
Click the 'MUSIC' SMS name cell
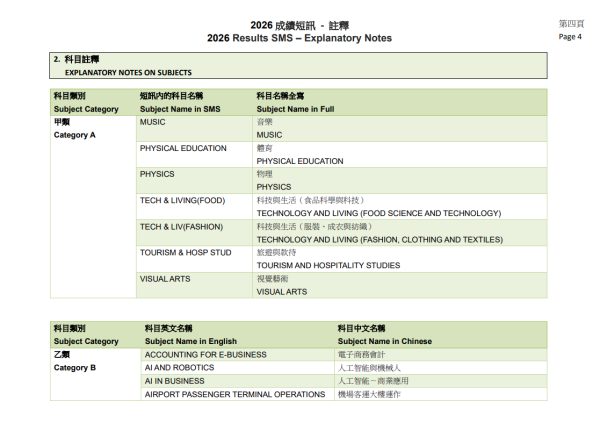(194, 129)
